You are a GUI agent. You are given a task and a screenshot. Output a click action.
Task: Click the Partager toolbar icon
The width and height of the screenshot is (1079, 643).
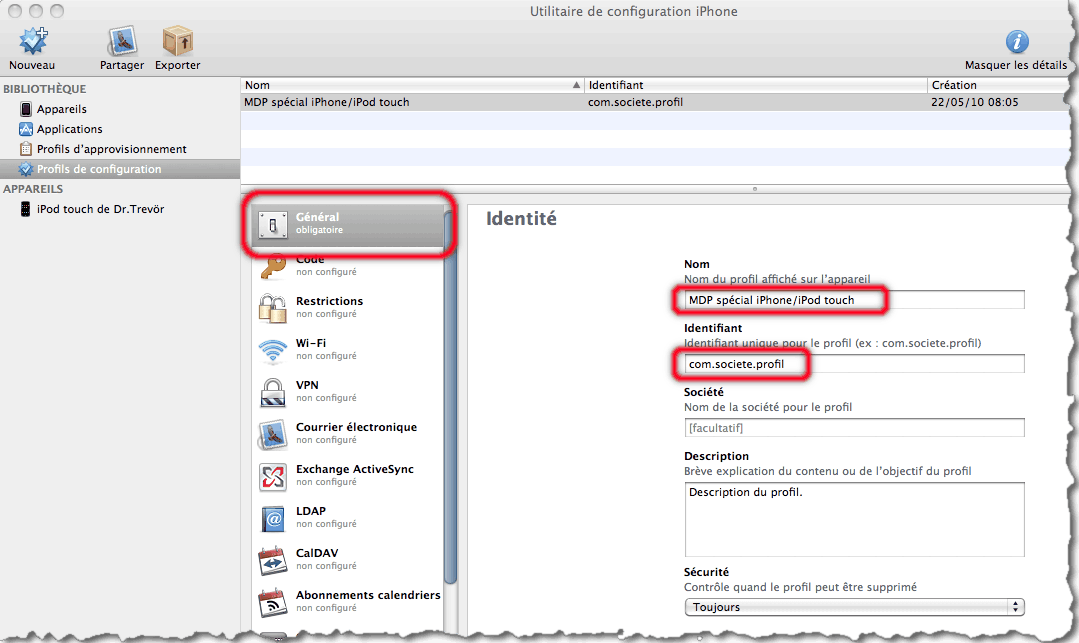click(122, 41)
